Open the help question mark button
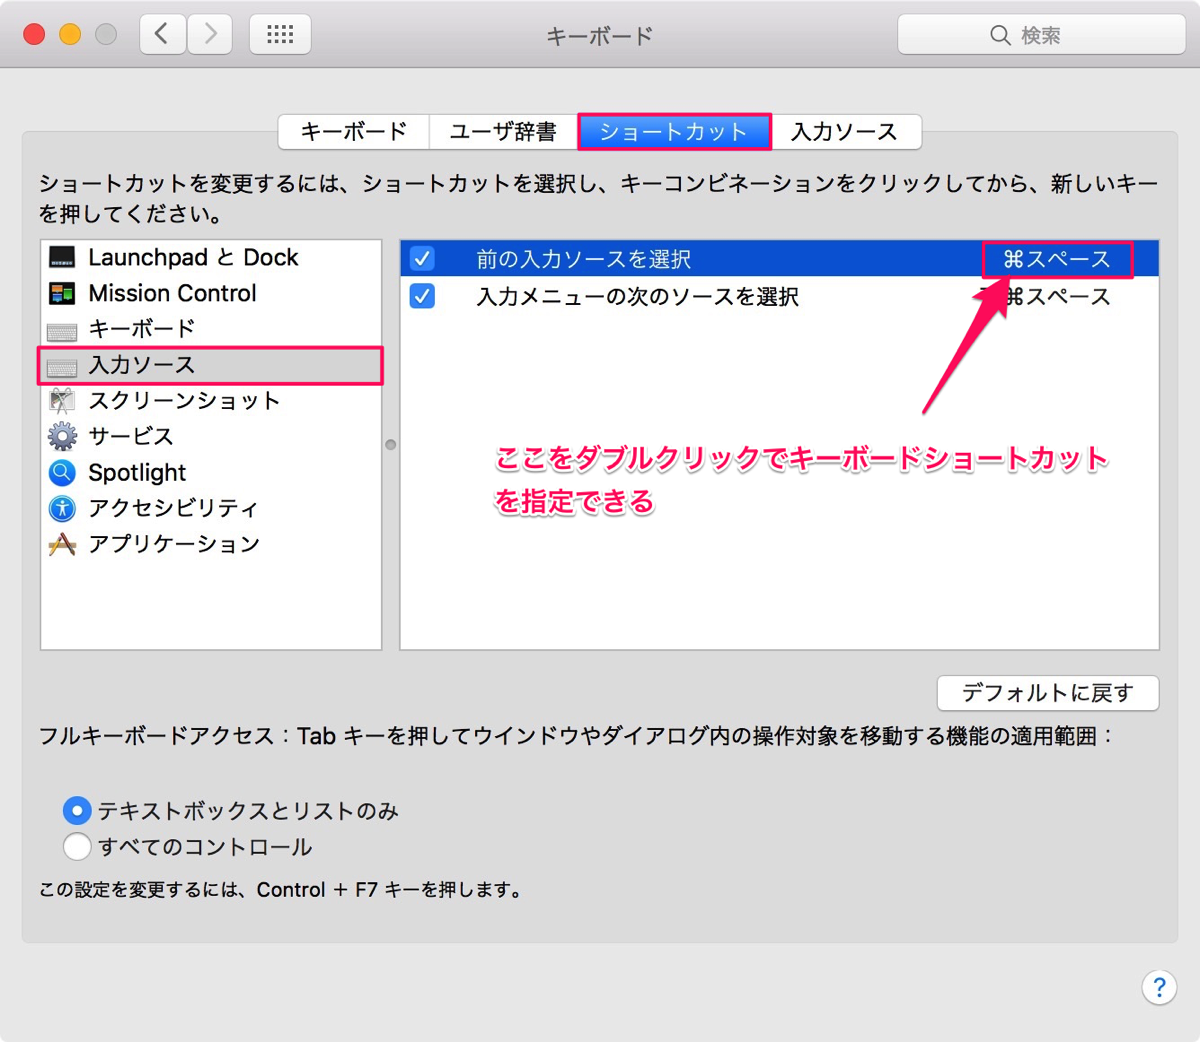Viewport: 1200px width, 1042px height. coord(1159,988)
